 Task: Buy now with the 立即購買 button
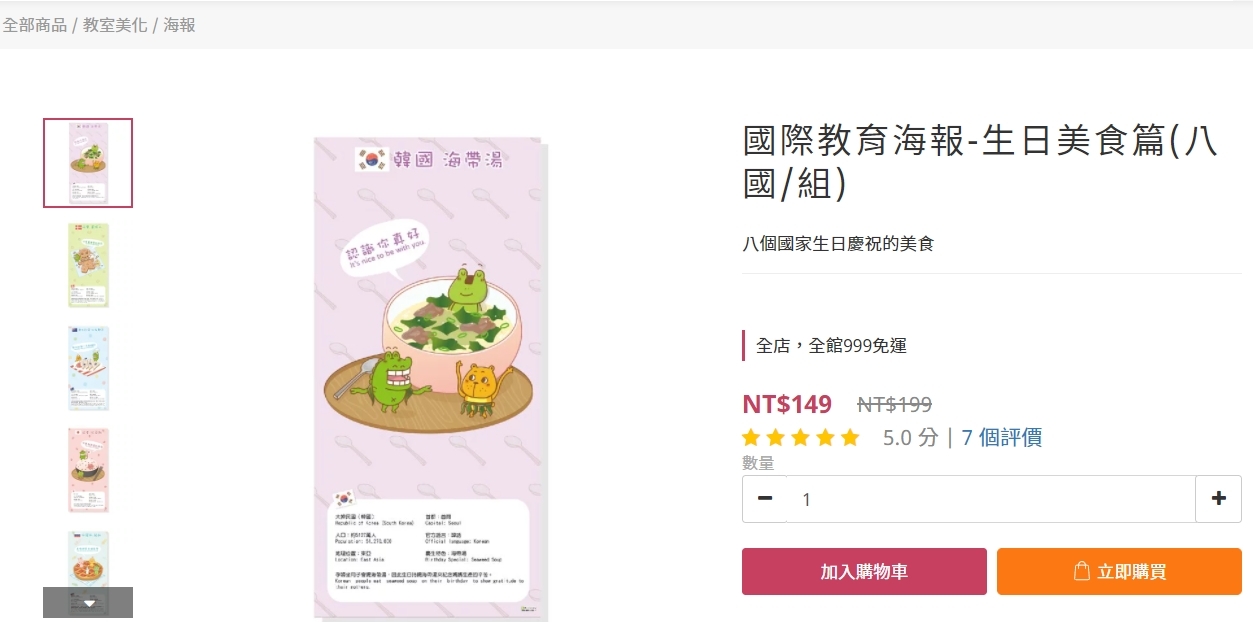pyautogui.click(x=1119, y=572)
